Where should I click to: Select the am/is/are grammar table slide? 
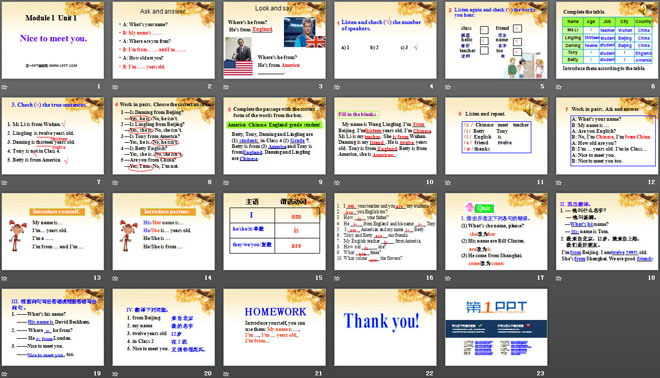click(274, 232)
